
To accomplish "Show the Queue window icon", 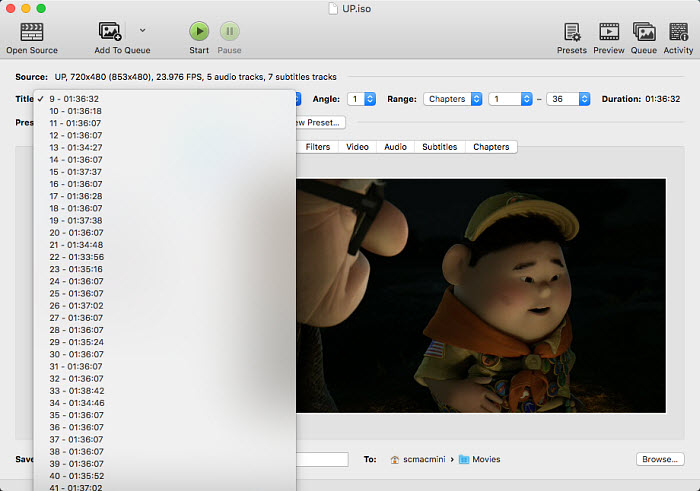I will [x=644, y=32].
